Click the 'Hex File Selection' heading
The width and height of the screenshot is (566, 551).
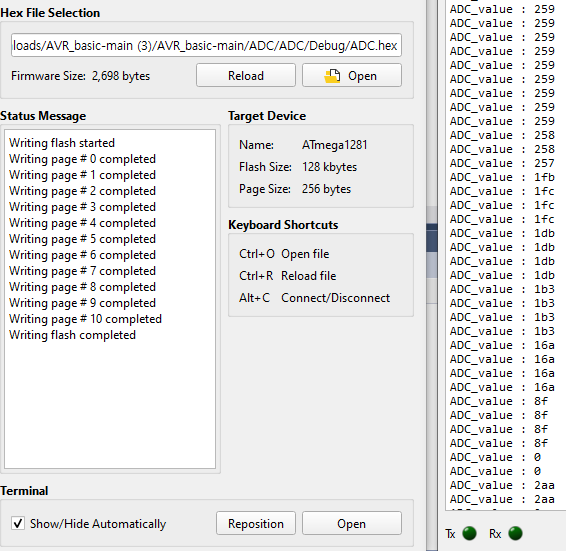(x=50, y=13)
